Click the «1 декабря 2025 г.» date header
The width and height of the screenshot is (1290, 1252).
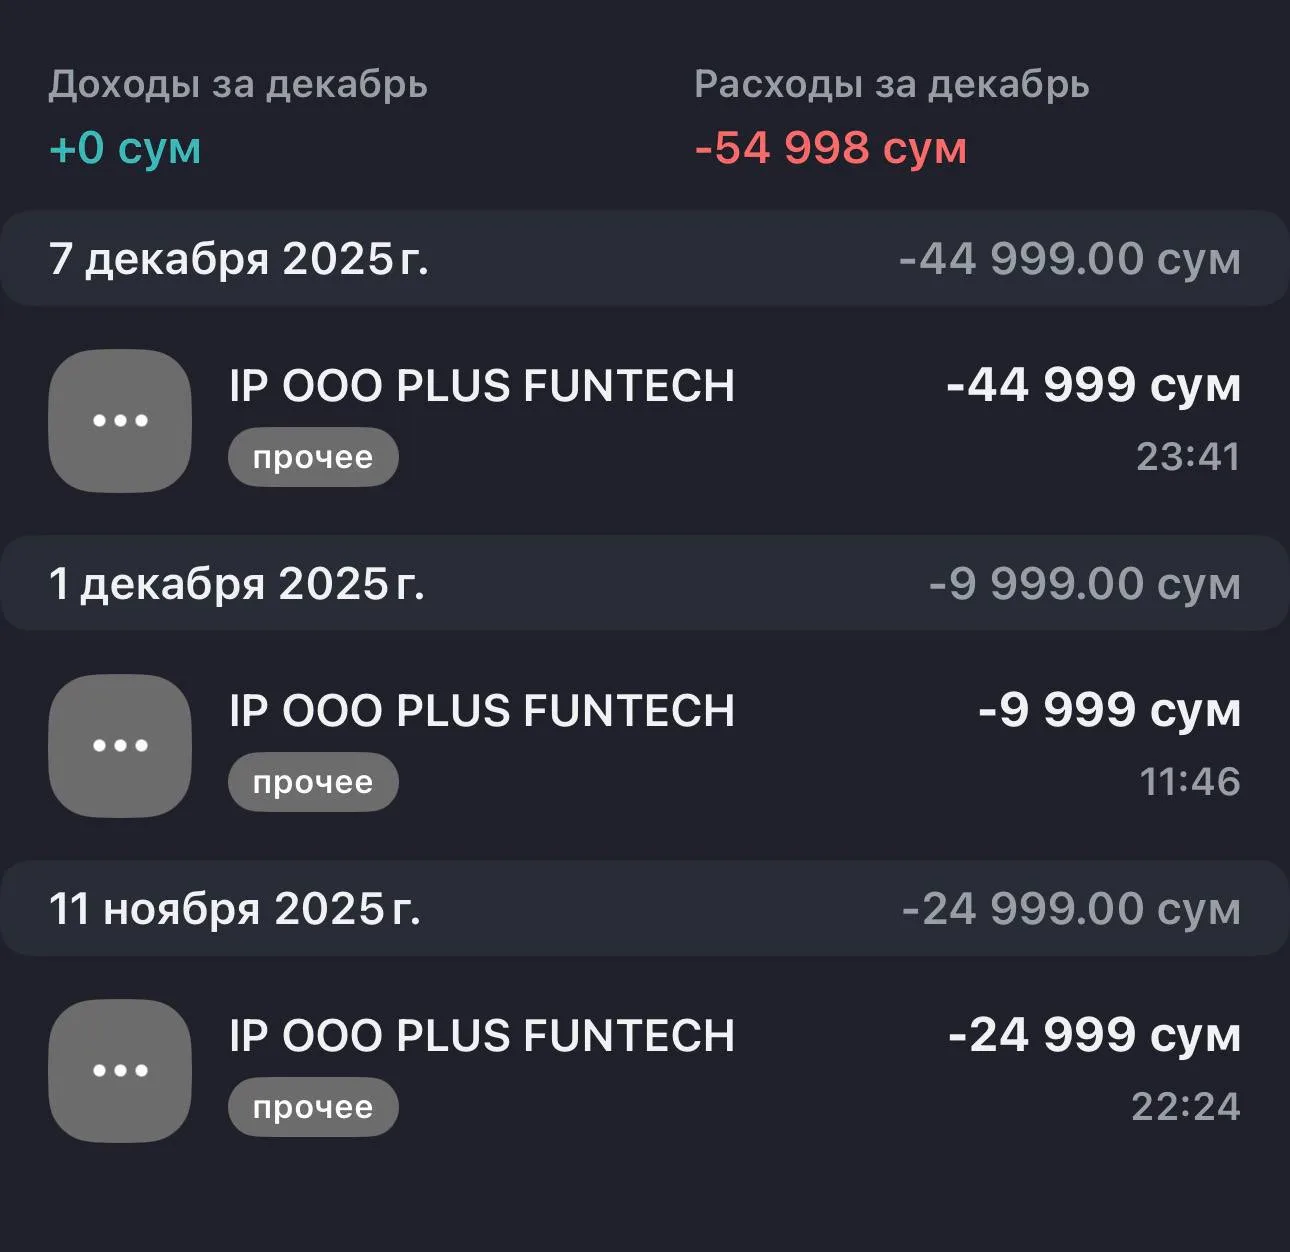(236, 584)
